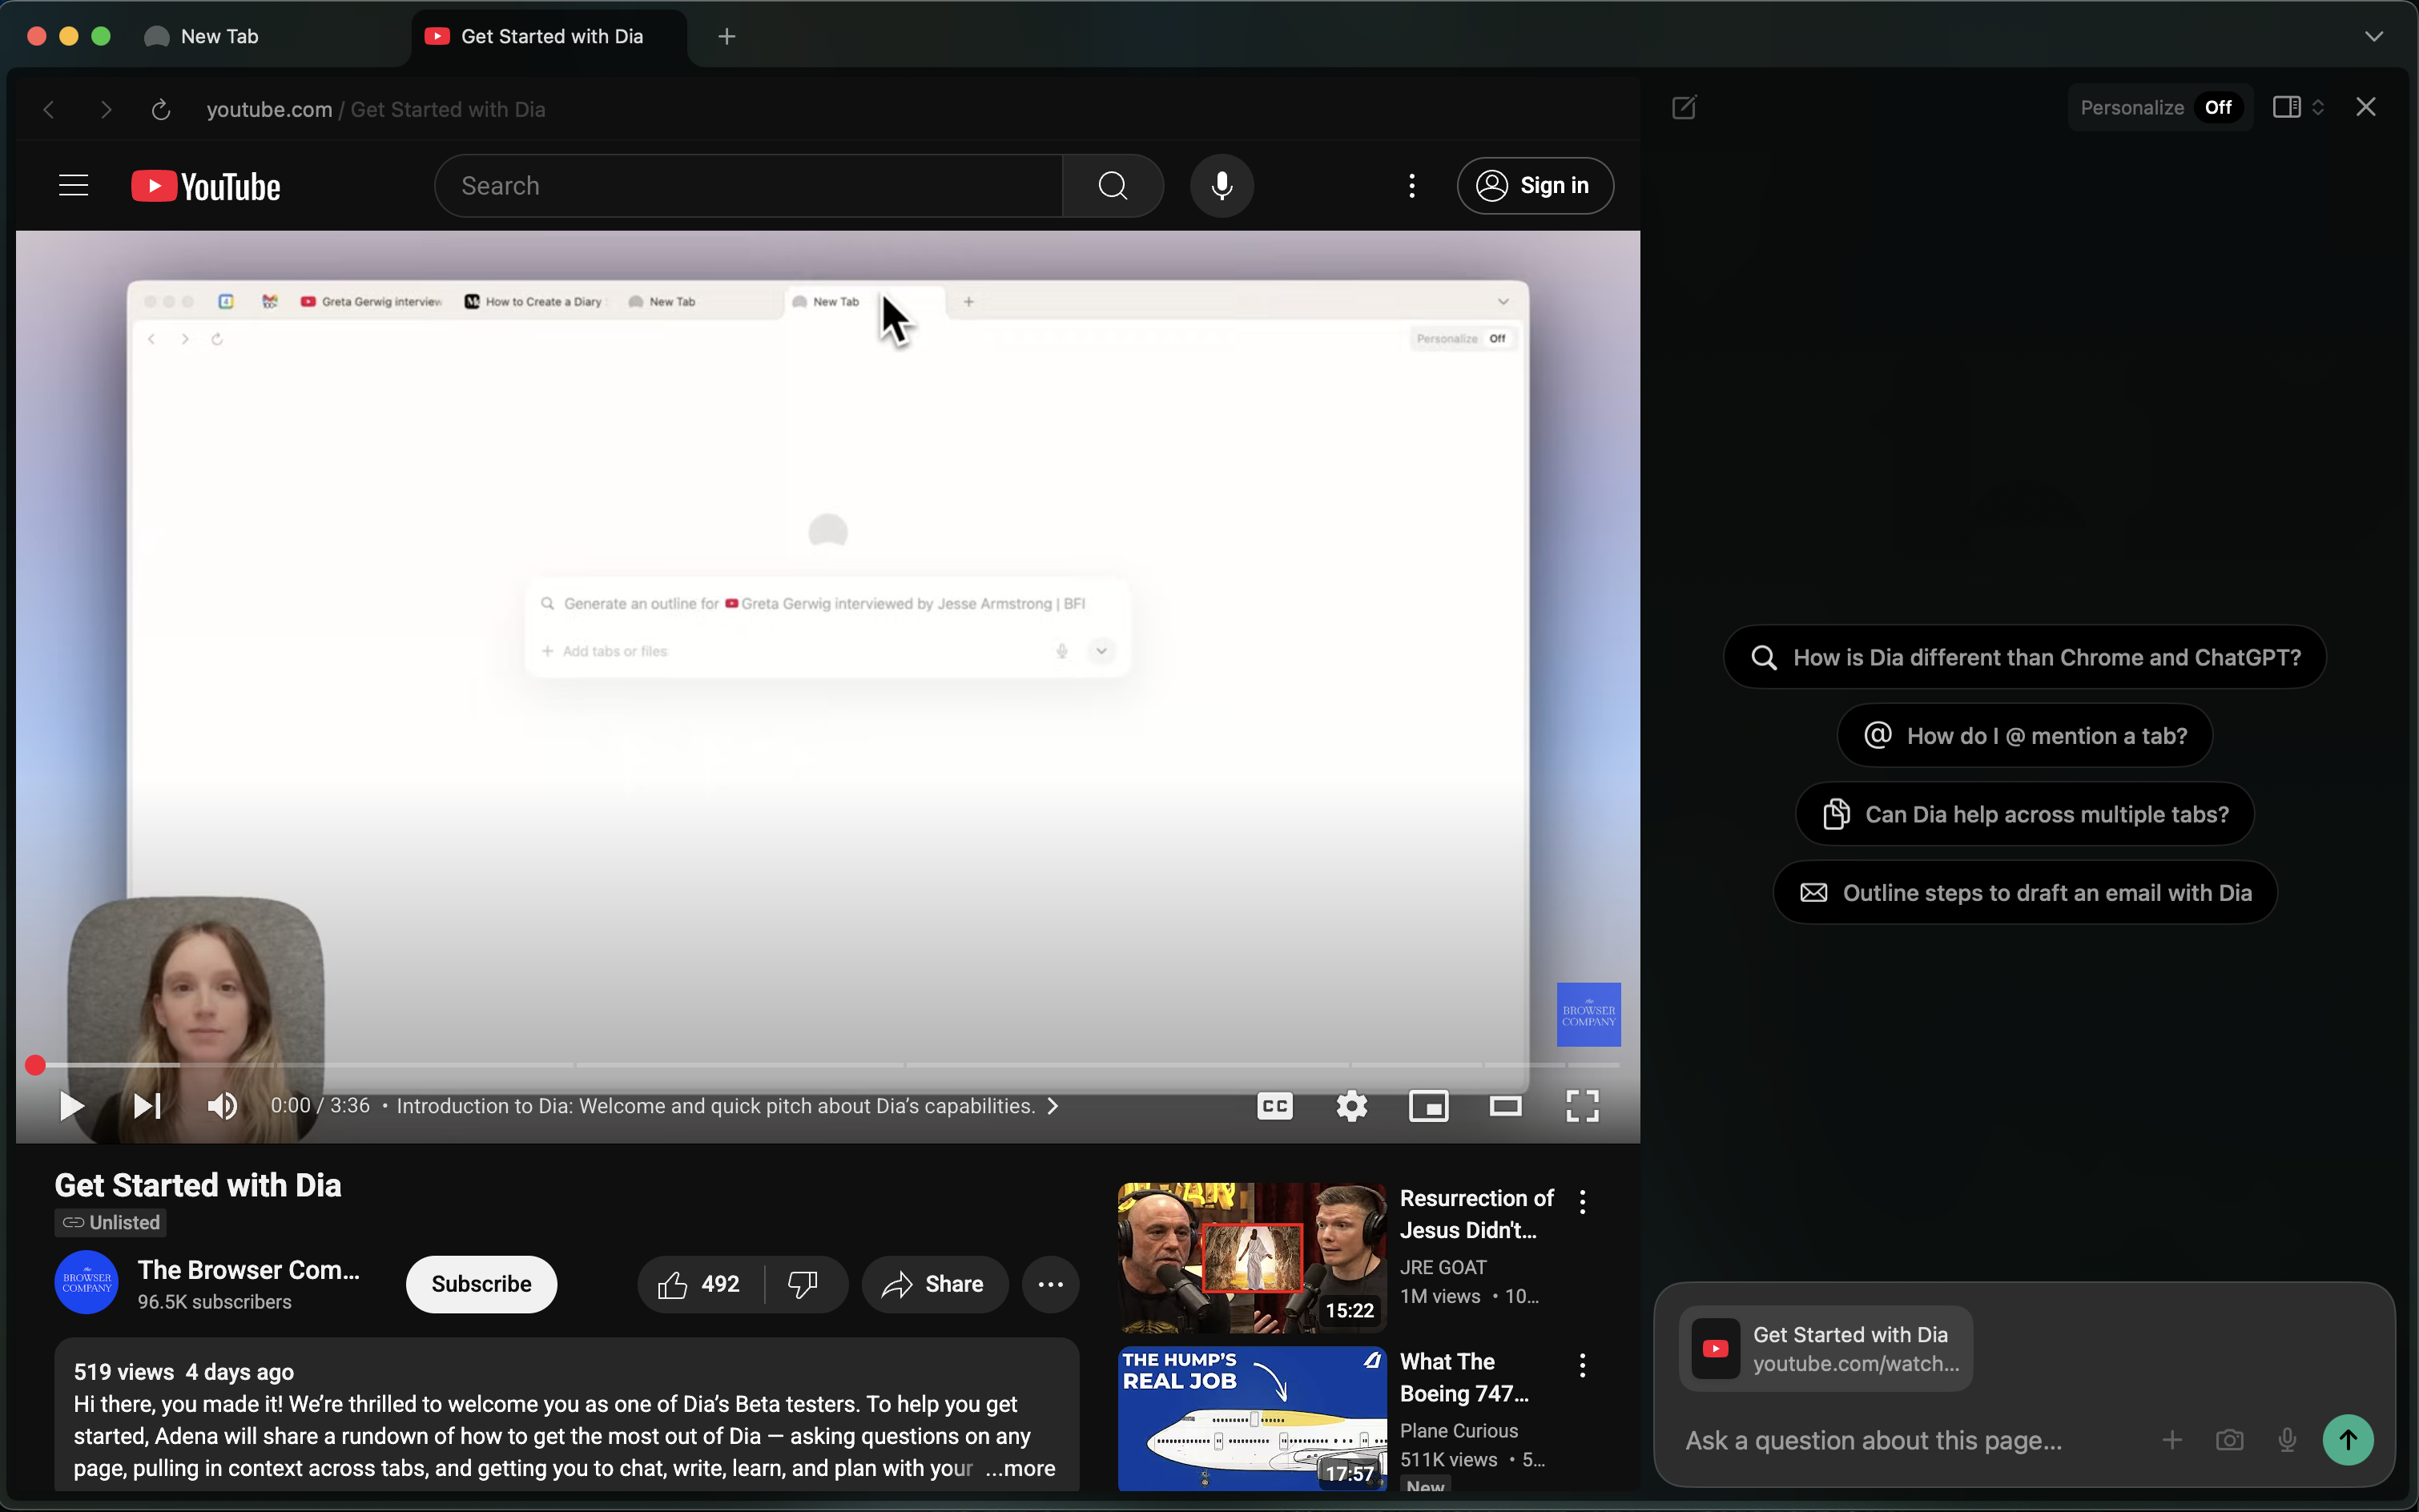The height and width of the screenshot is (1512, 2419).
Task: Click the JRE GOAT channel name
Action: point(1443,1267)
